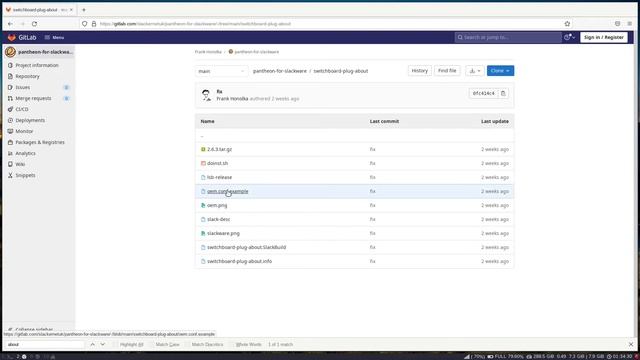Open the pantheon-for-slackware project avatar
Image resolution: width=640 pixels, height=360 pixels.
11,52
